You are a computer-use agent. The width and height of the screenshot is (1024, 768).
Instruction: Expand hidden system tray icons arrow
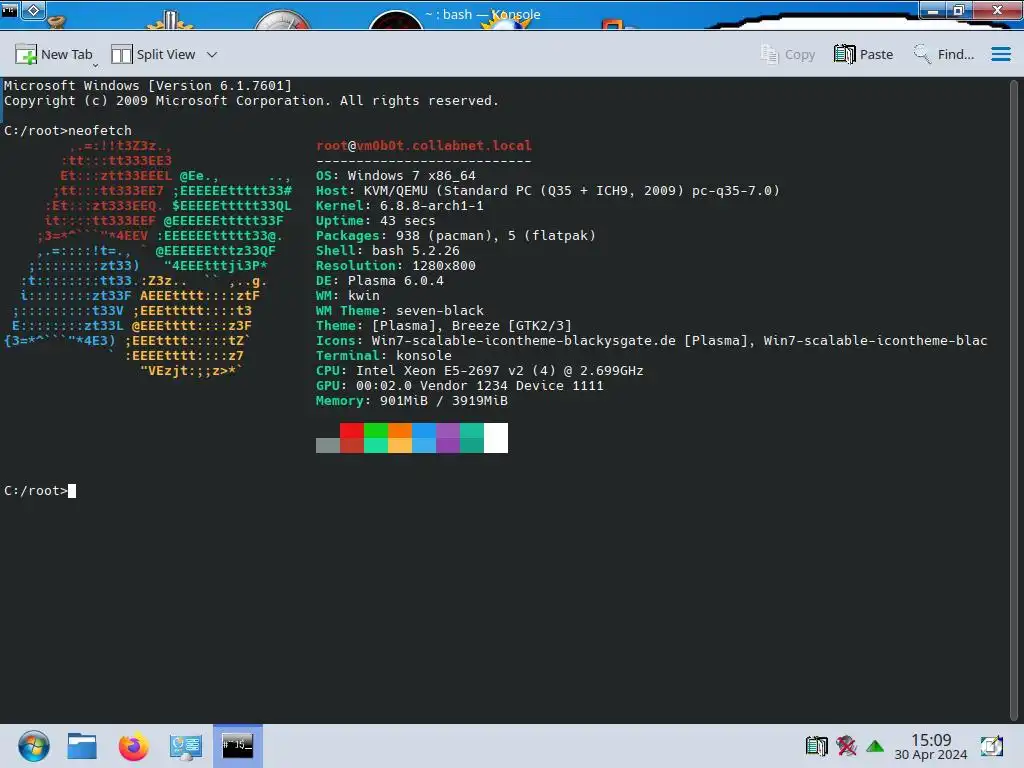875,746
